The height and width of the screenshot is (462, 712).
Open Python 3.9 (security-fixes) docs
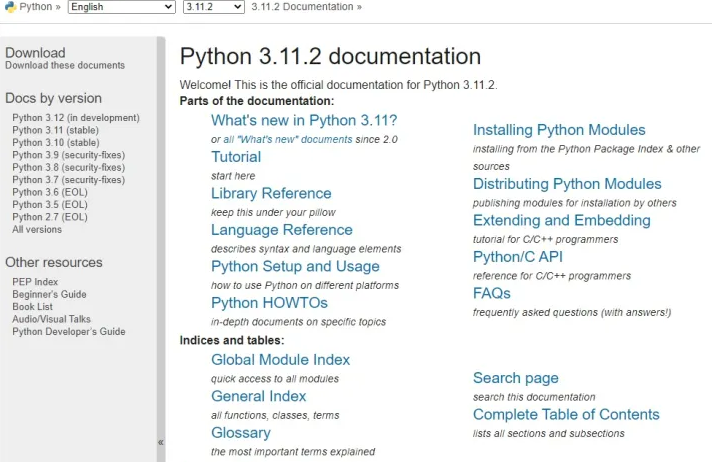pyautogui.click(x=69, y=155)
